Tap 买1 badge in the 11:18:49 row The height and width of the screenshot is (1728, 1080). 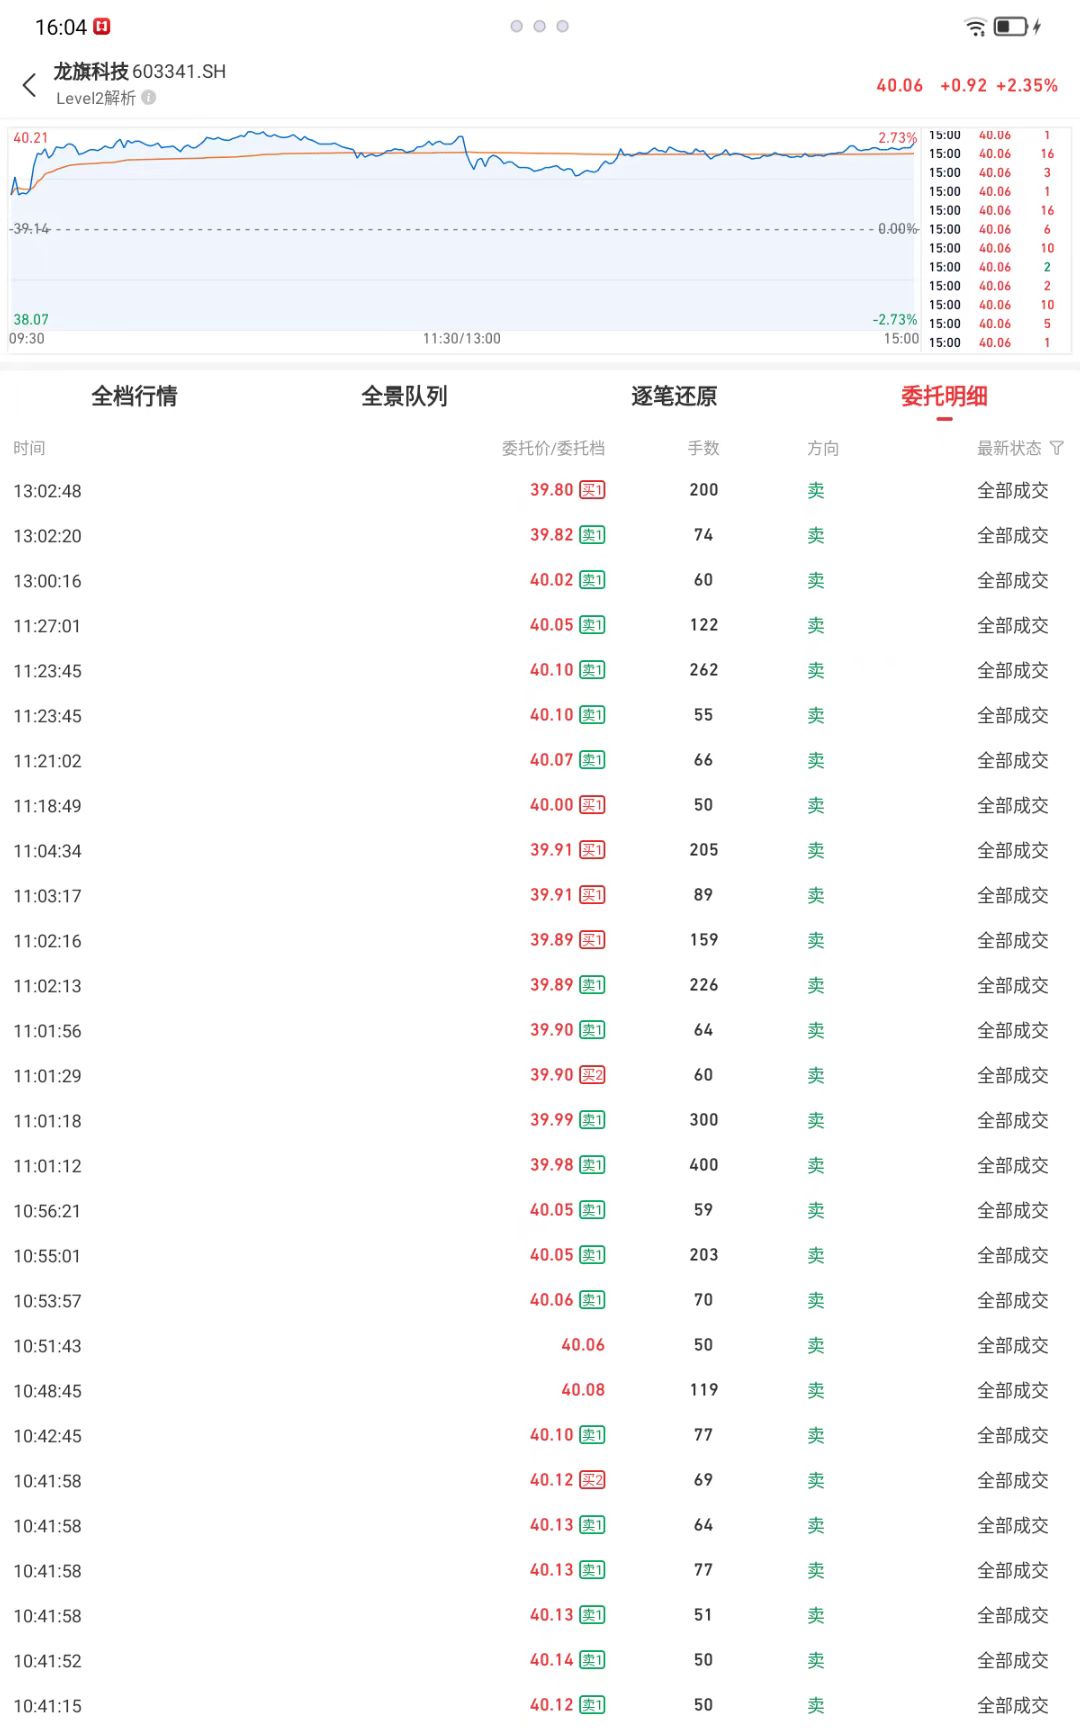(592, 805)
